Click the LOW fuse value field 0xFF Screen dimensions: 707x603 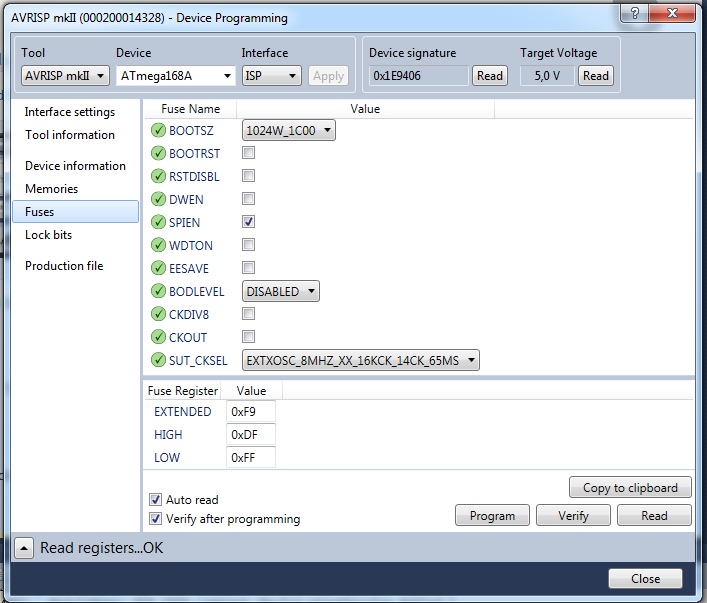tap(251, 458)
